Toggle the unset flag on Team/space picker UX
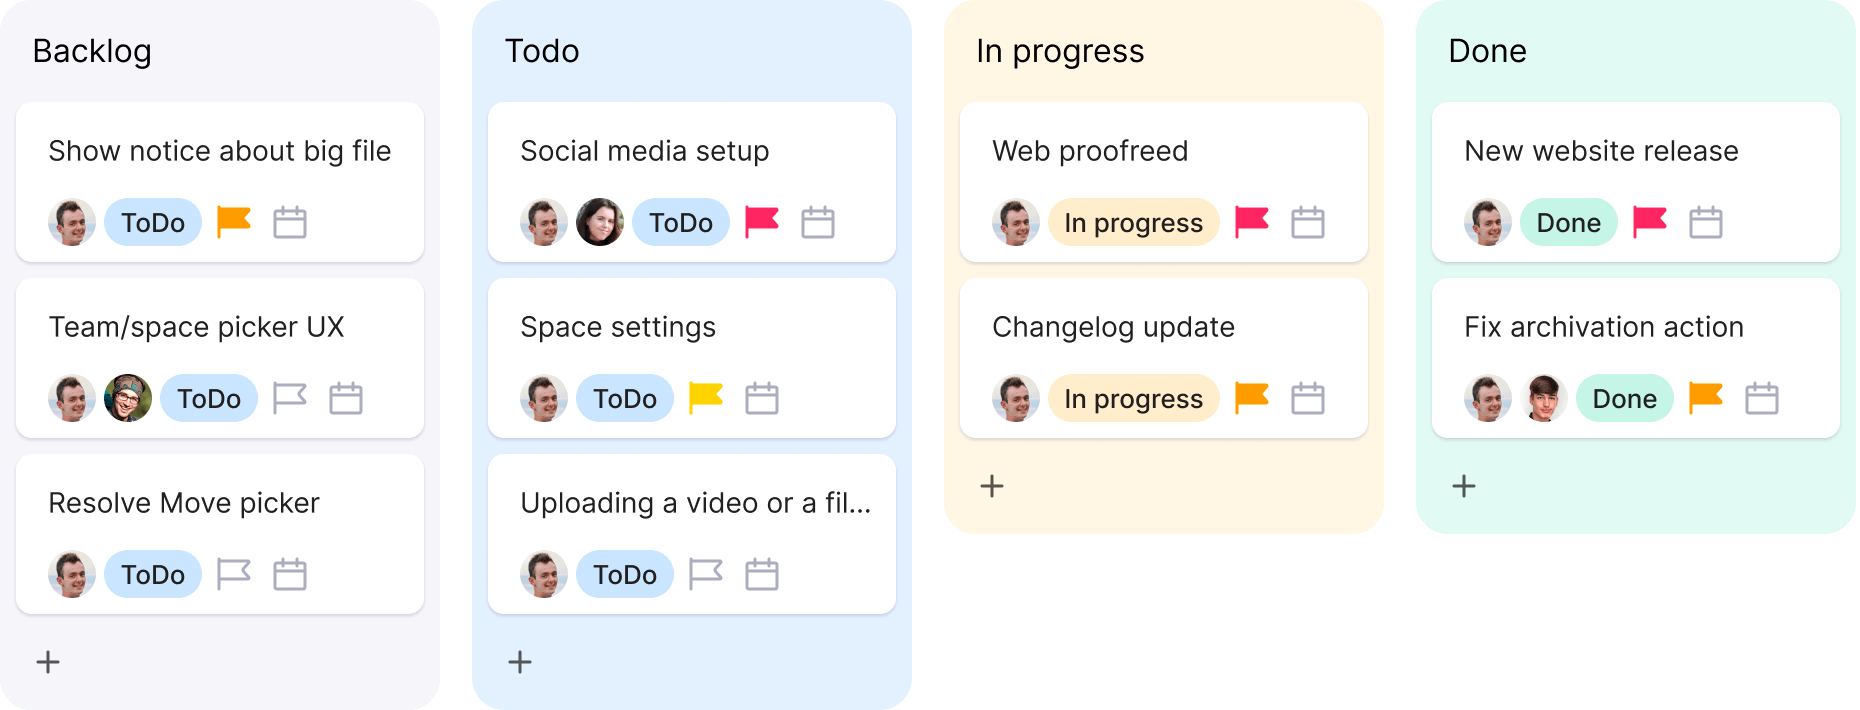Image resolution: width=1860 pixels, height=710 pixels. pos(289,398)
